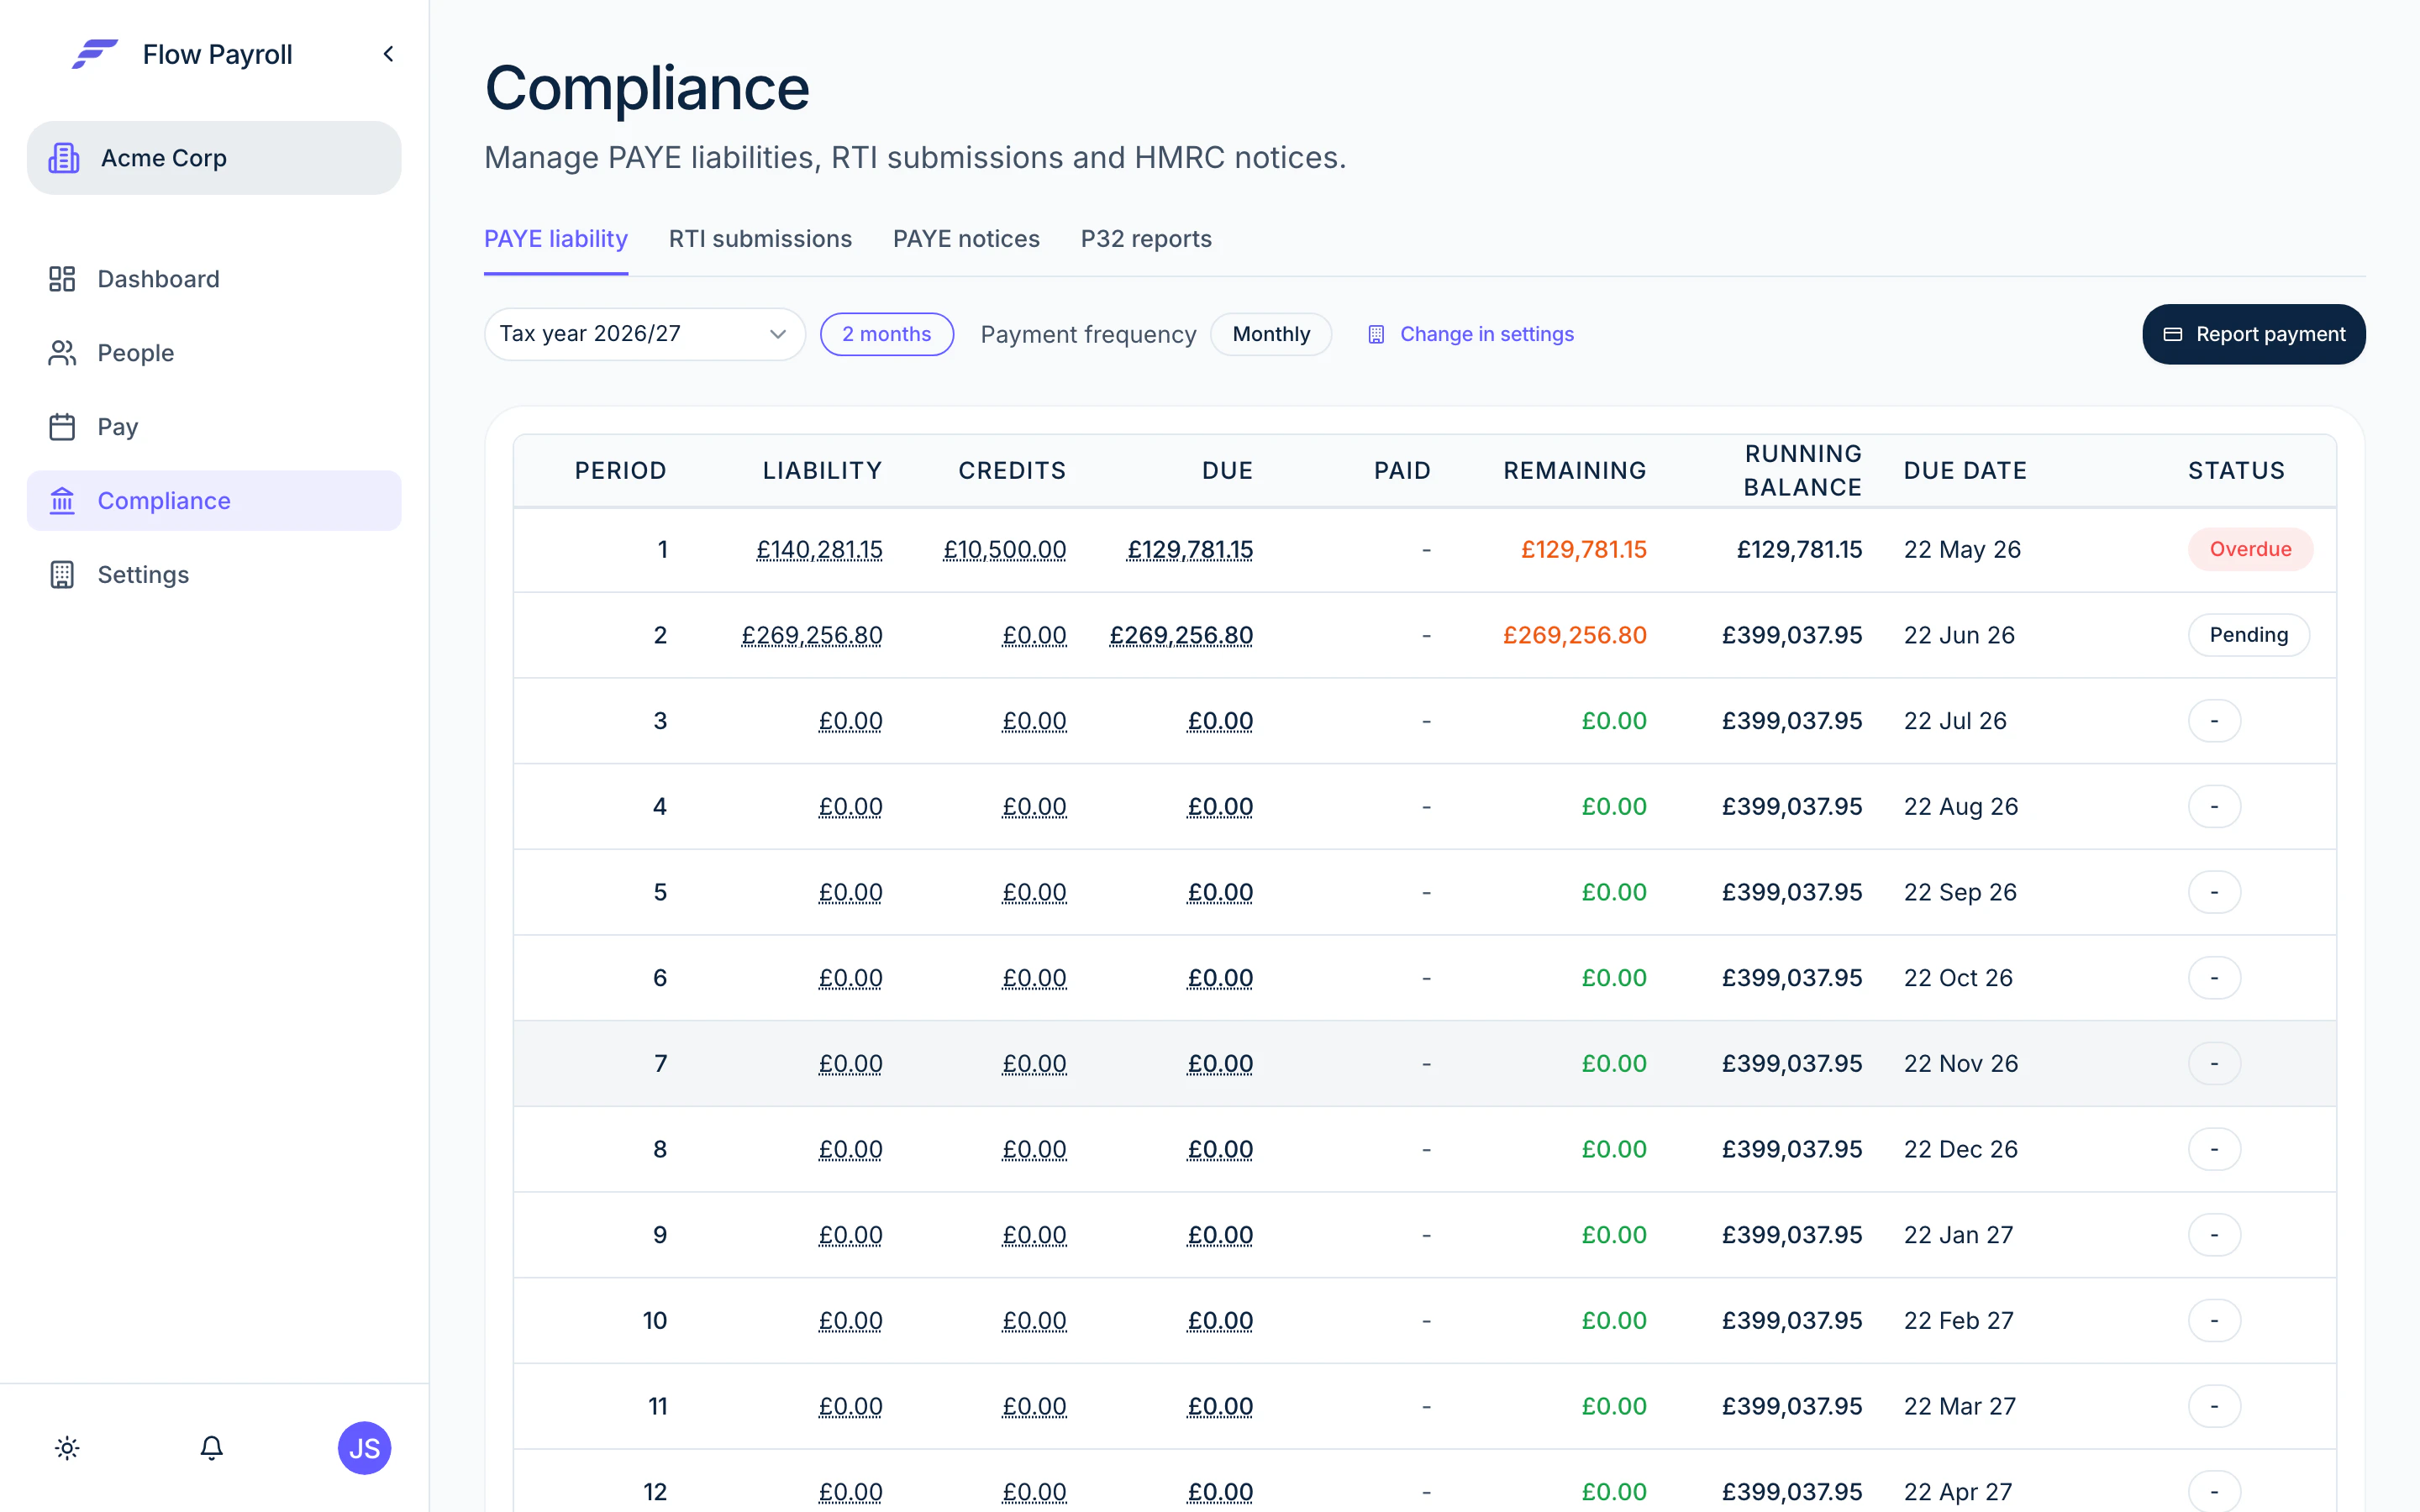Open the JS user avatar menu
2420x1512 pixels.
pyautogui.click(x=364, y=1448)
